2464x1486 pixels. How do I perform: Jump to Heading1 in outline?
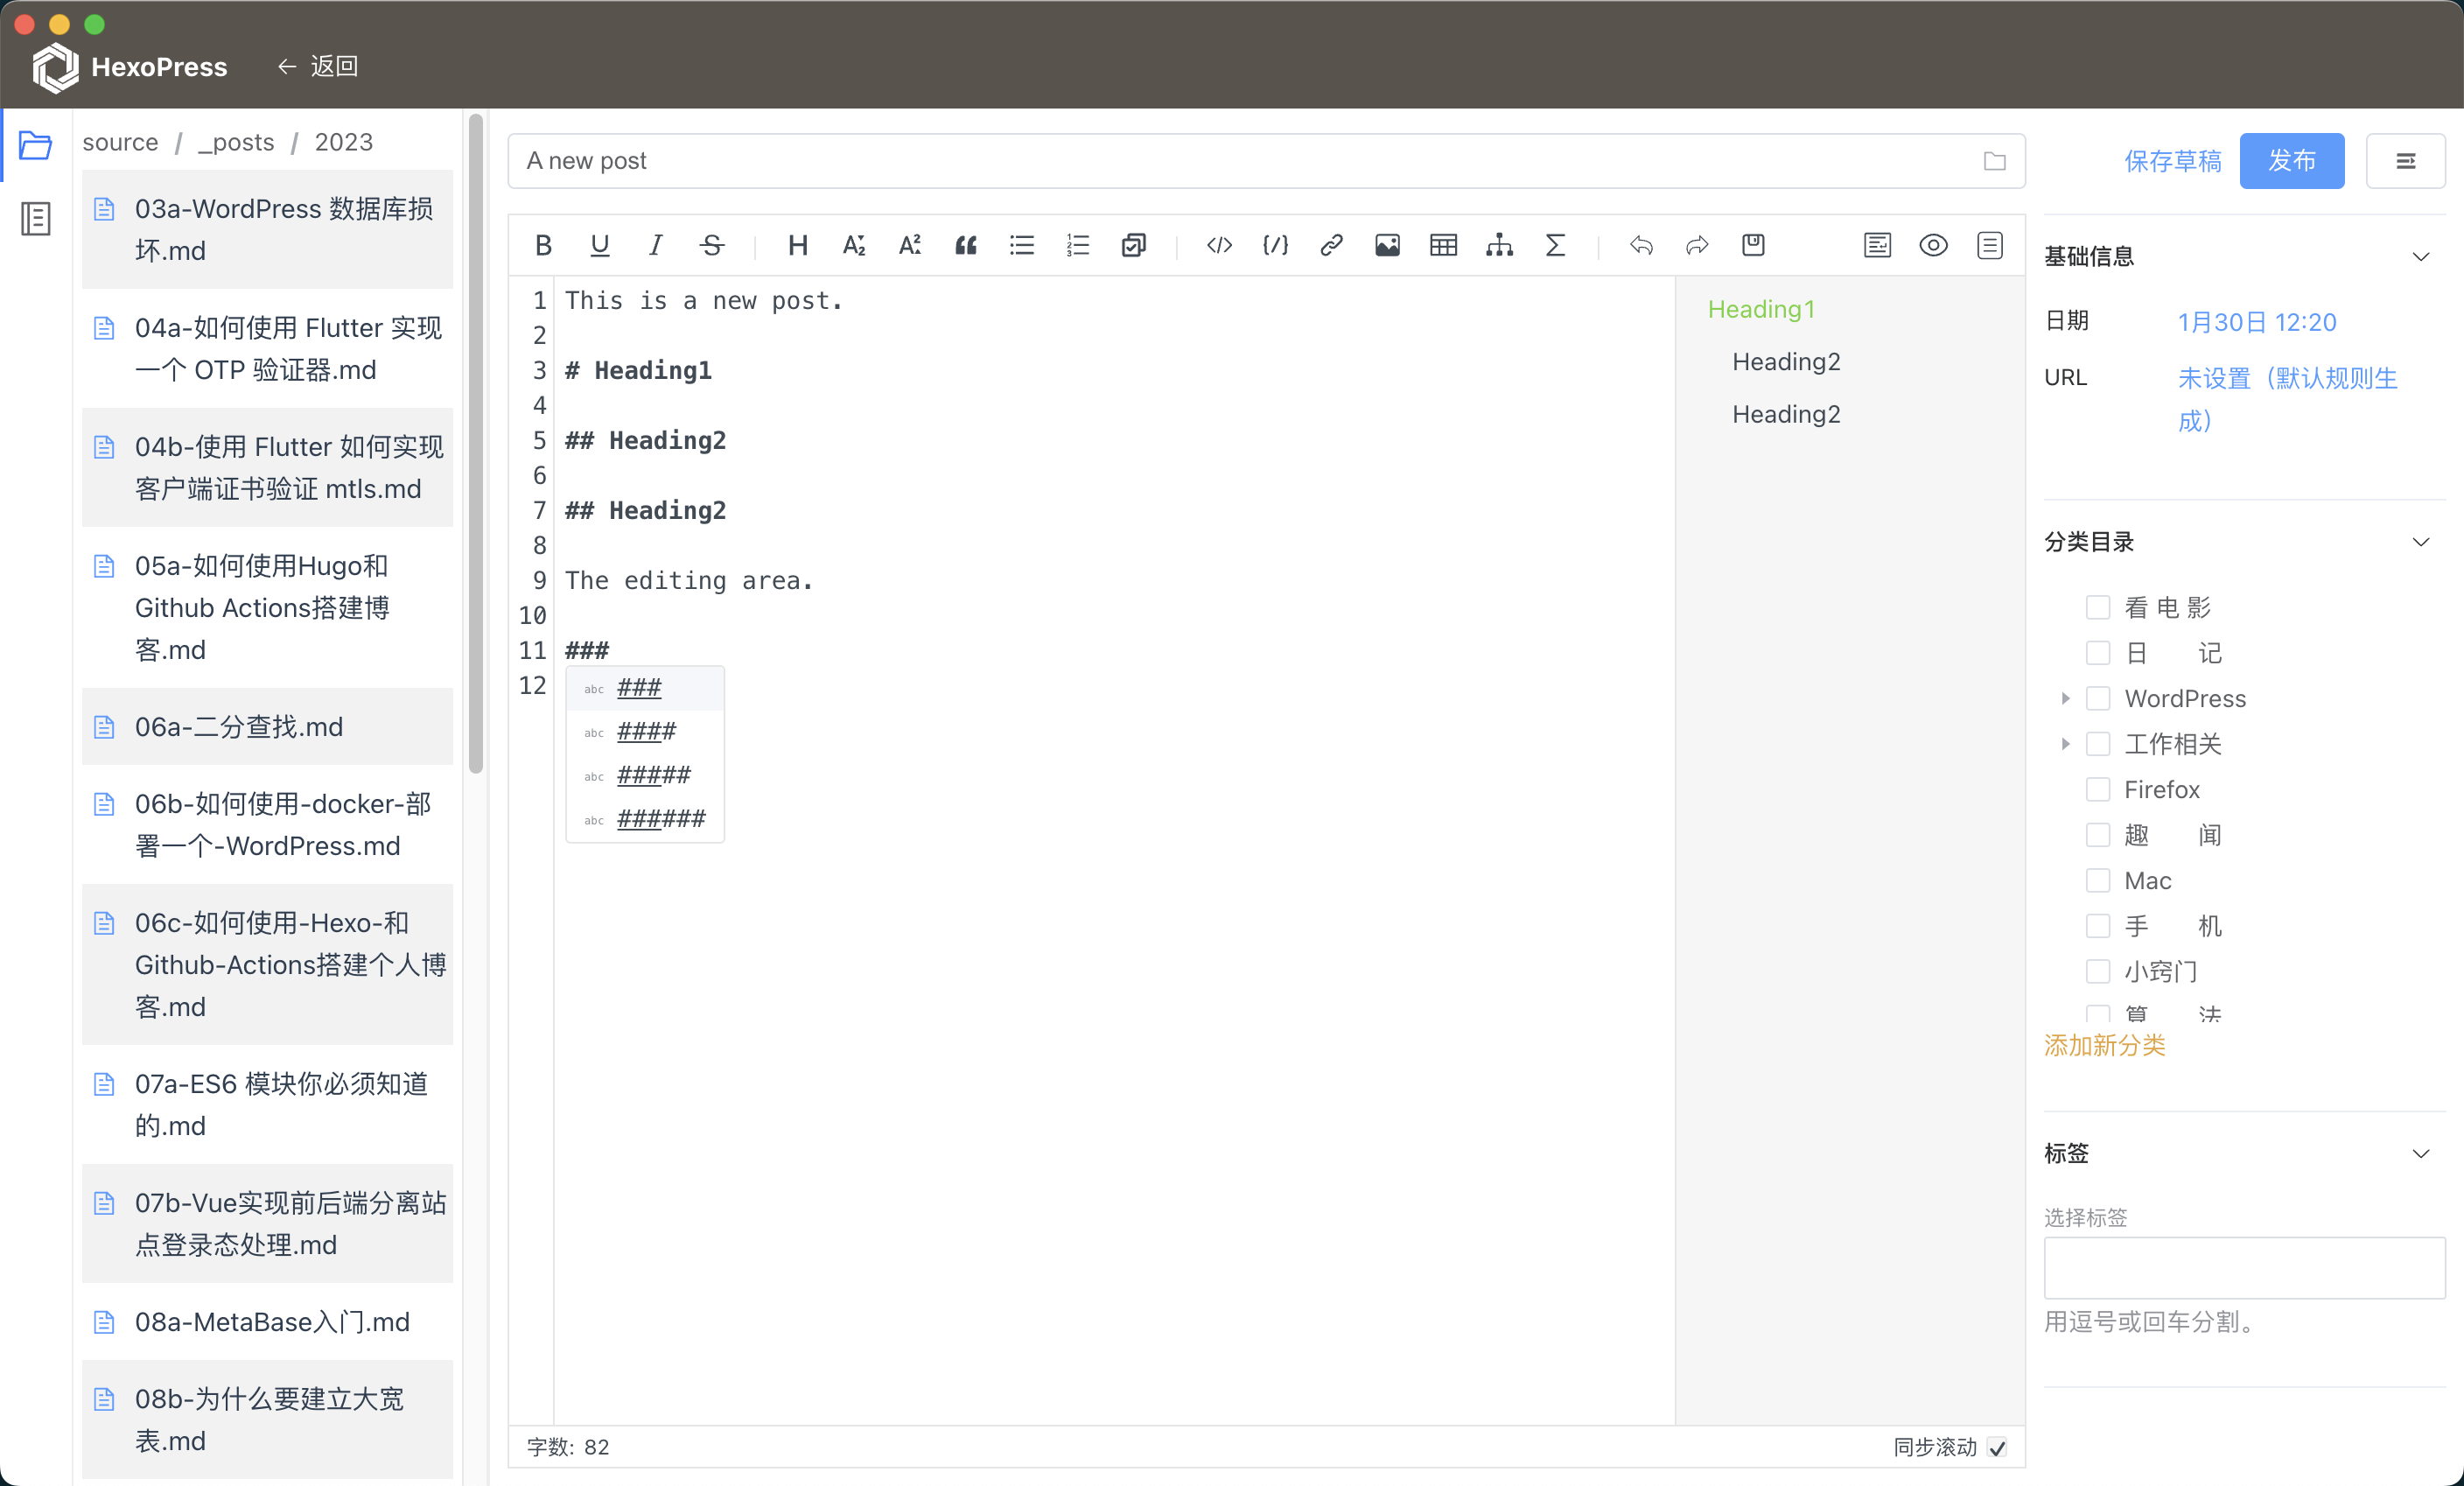[x=1760, y=309]
